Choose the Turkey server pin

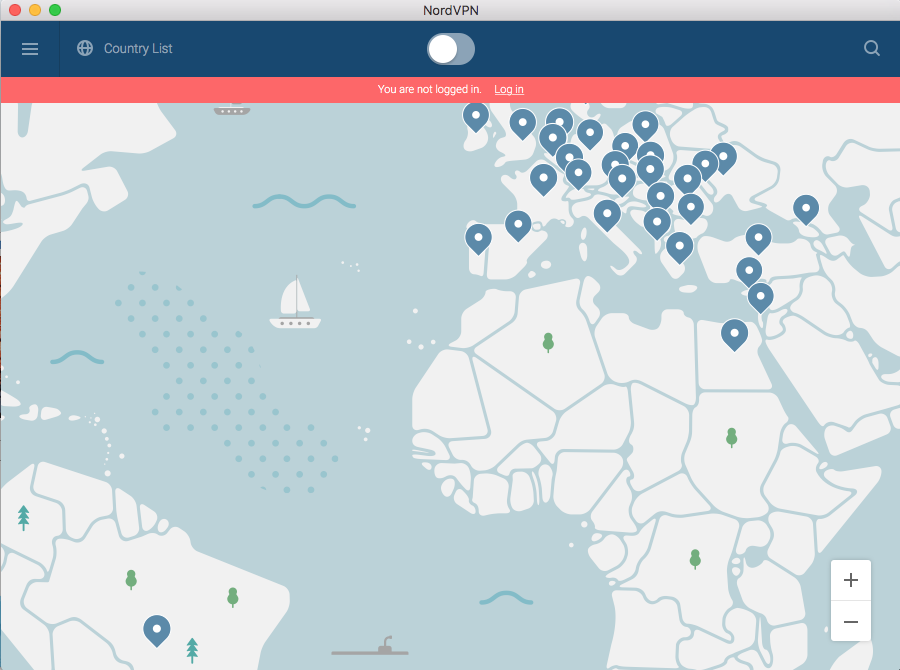(758, 237)
